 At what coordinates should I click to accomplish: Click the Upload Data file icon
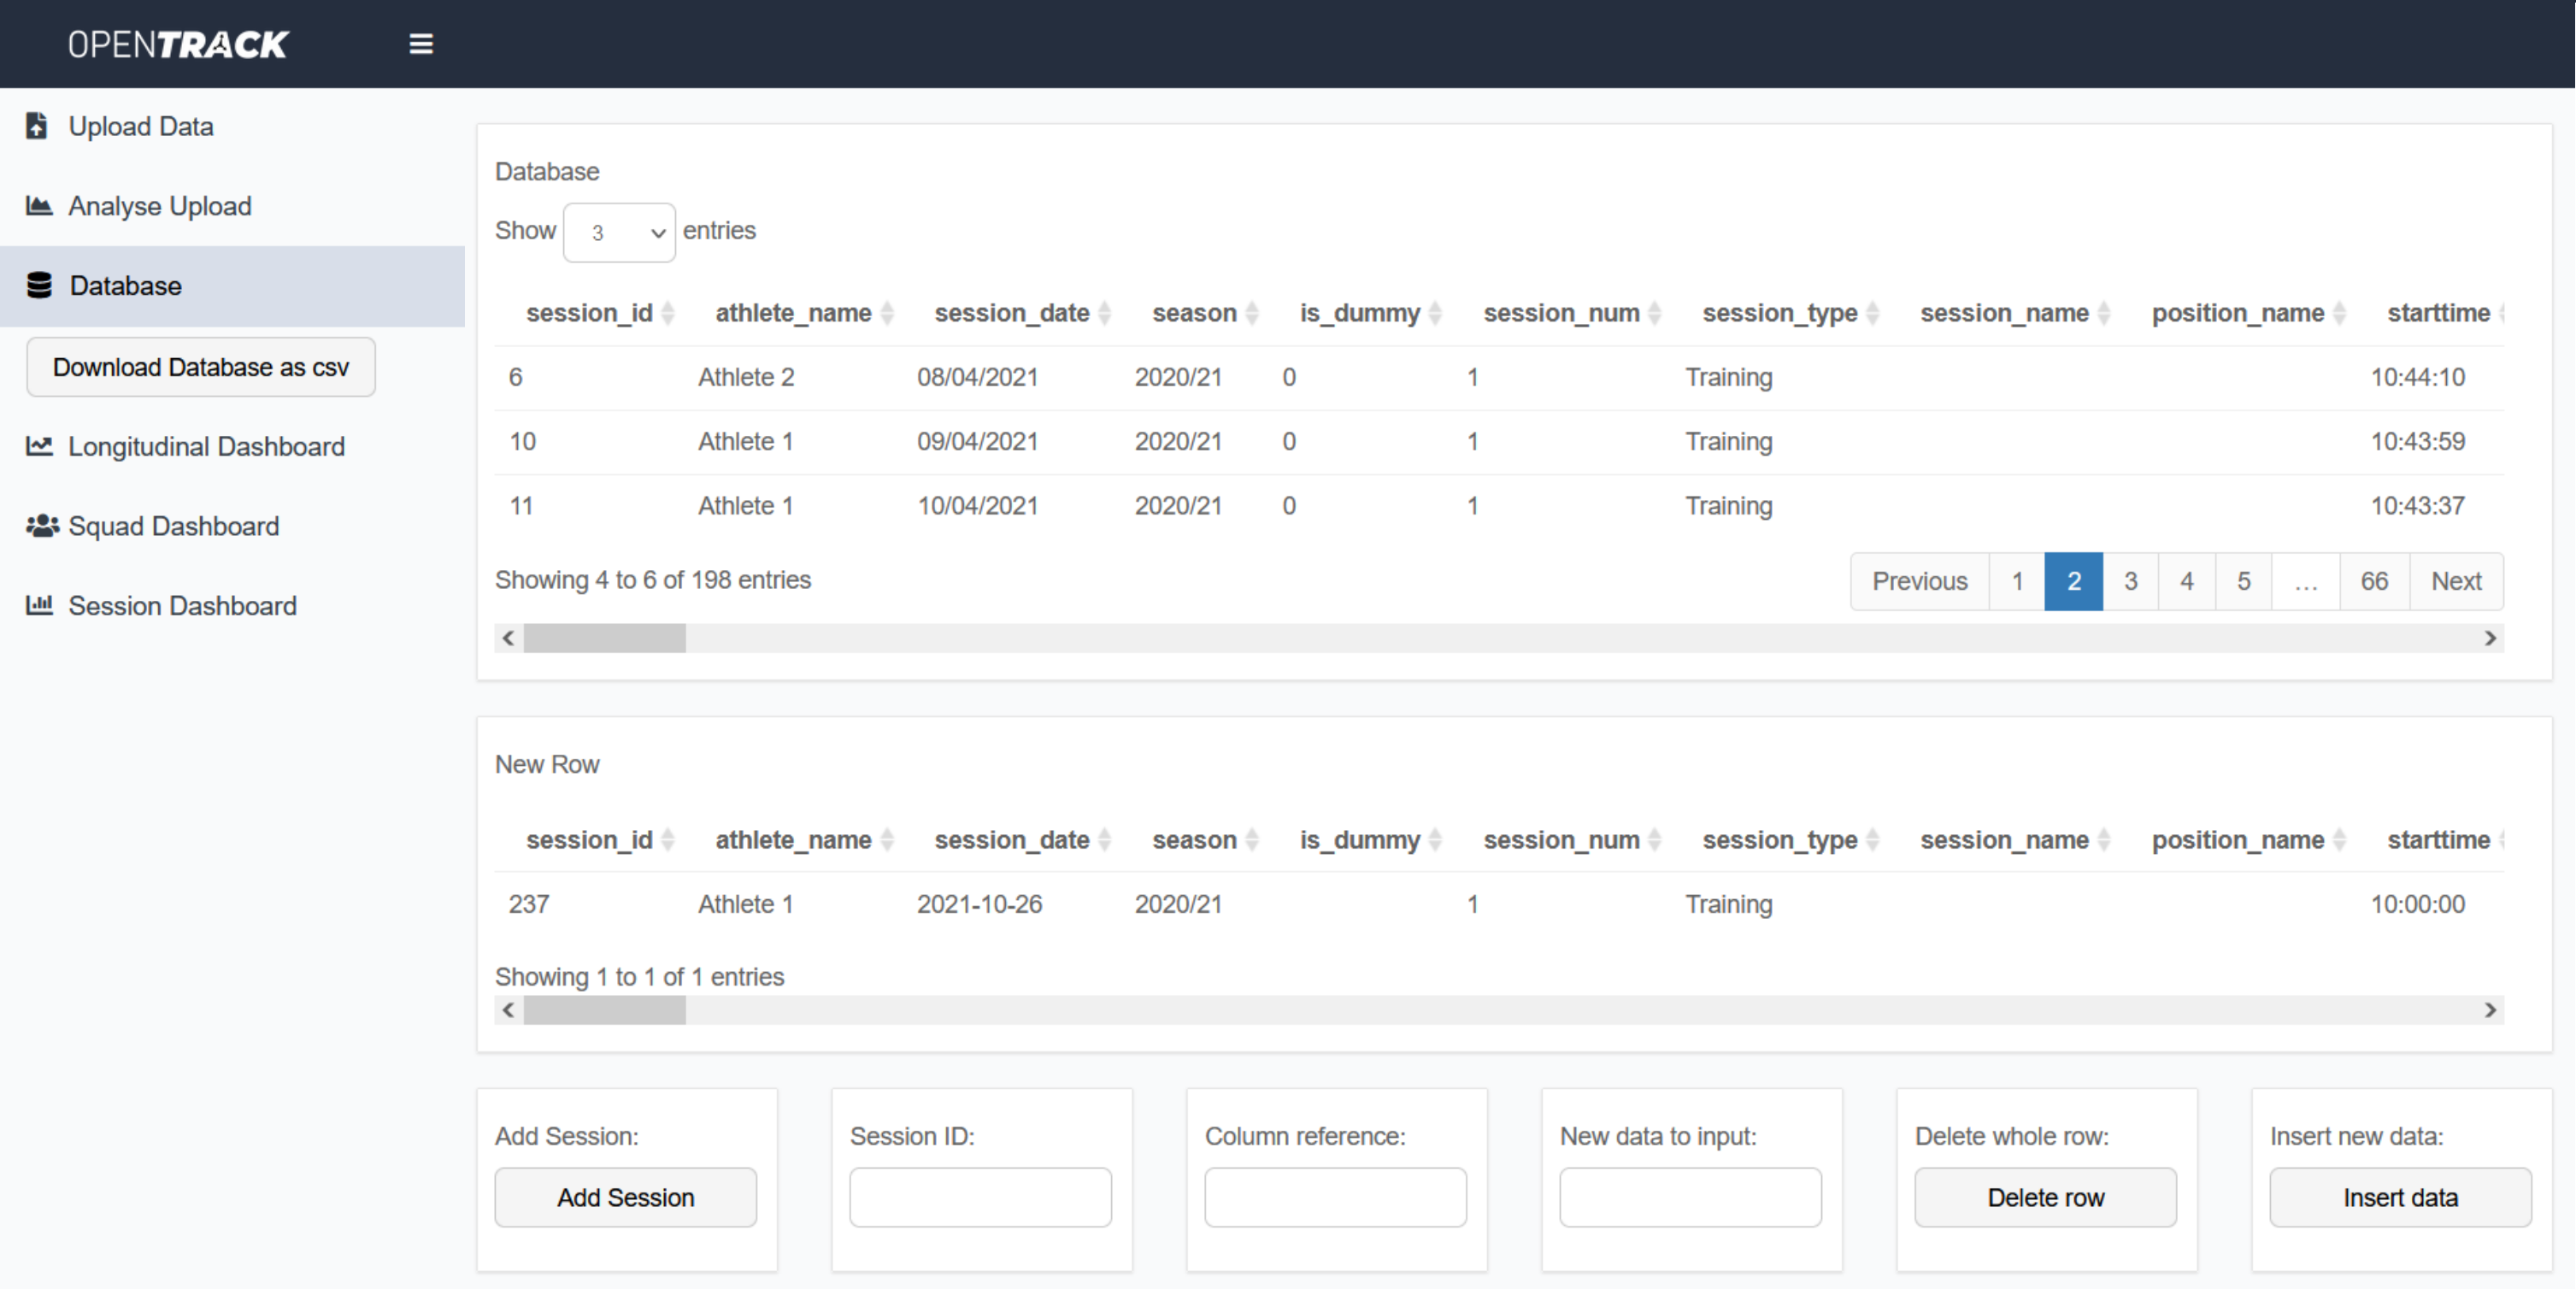pyautogui.click(x=37, y=126)
